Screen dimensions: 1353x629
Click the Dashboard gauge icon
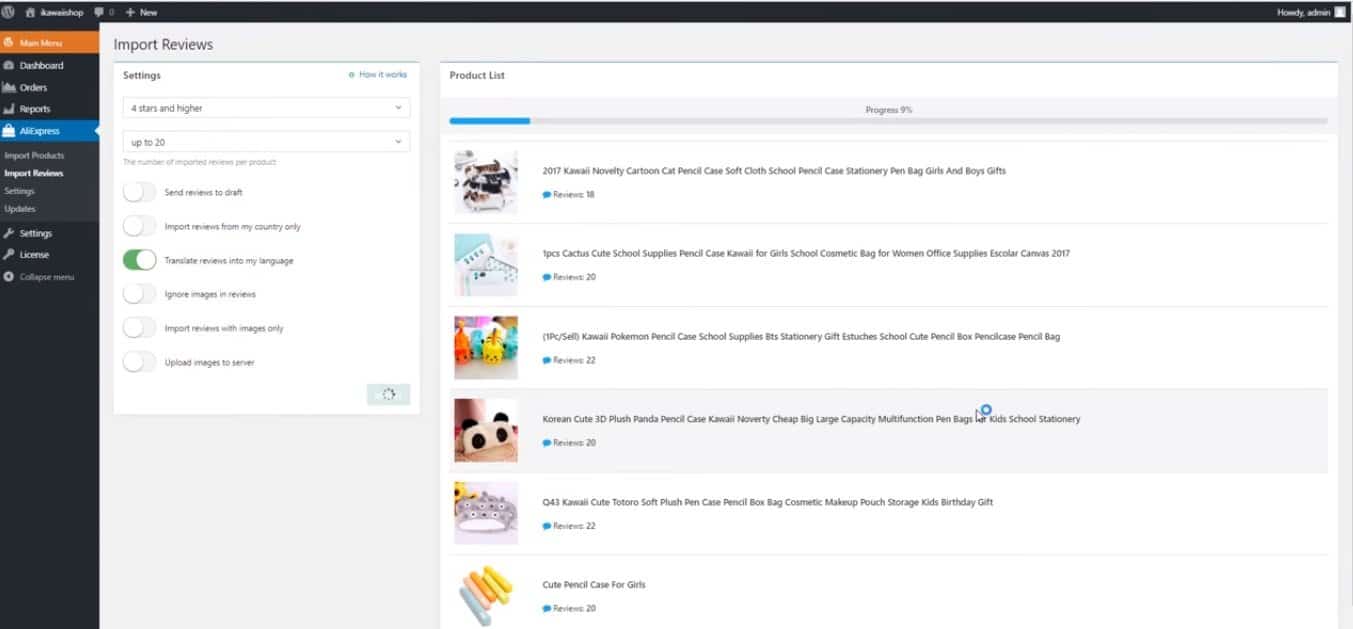[9, 65]
